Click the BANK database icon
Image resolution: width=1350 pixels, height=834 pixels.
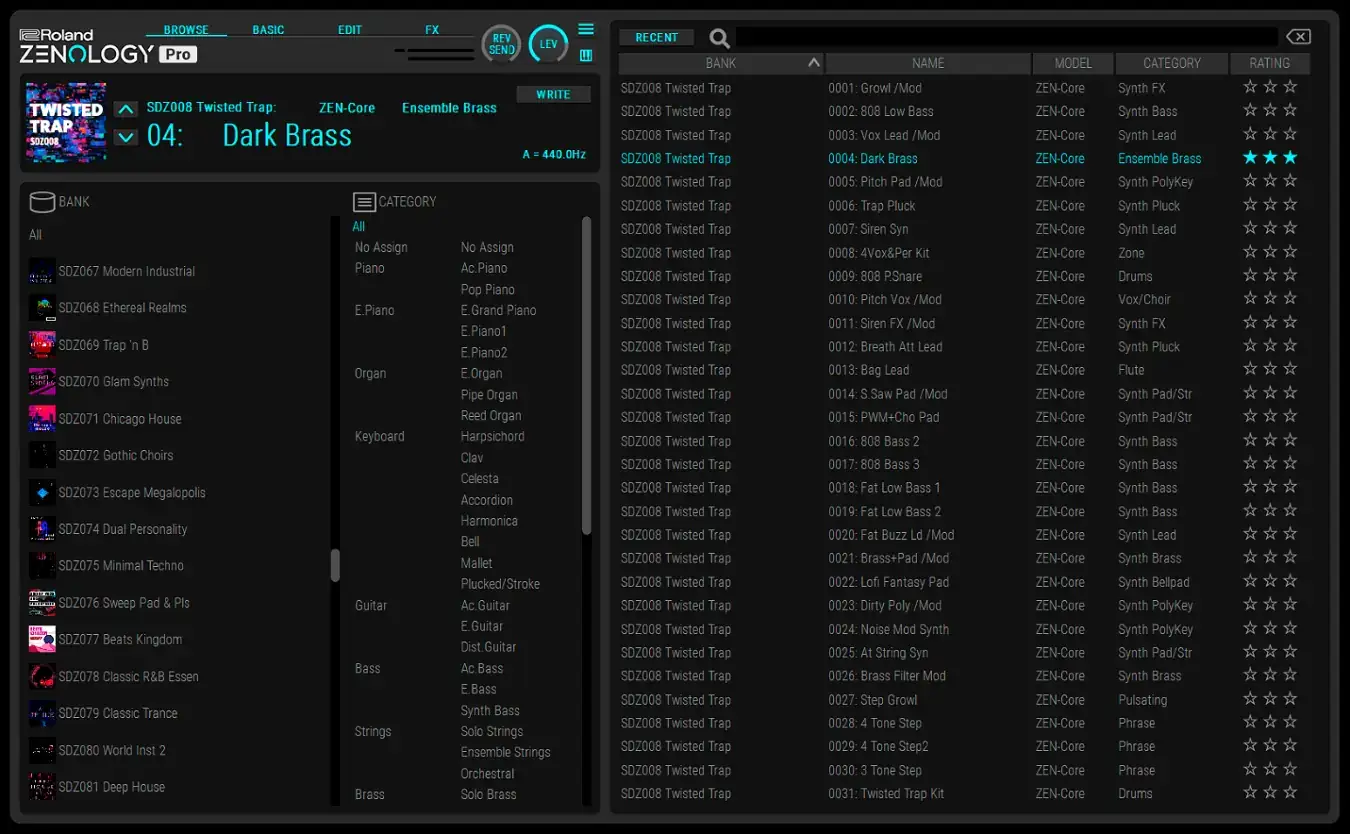(42, 202)
